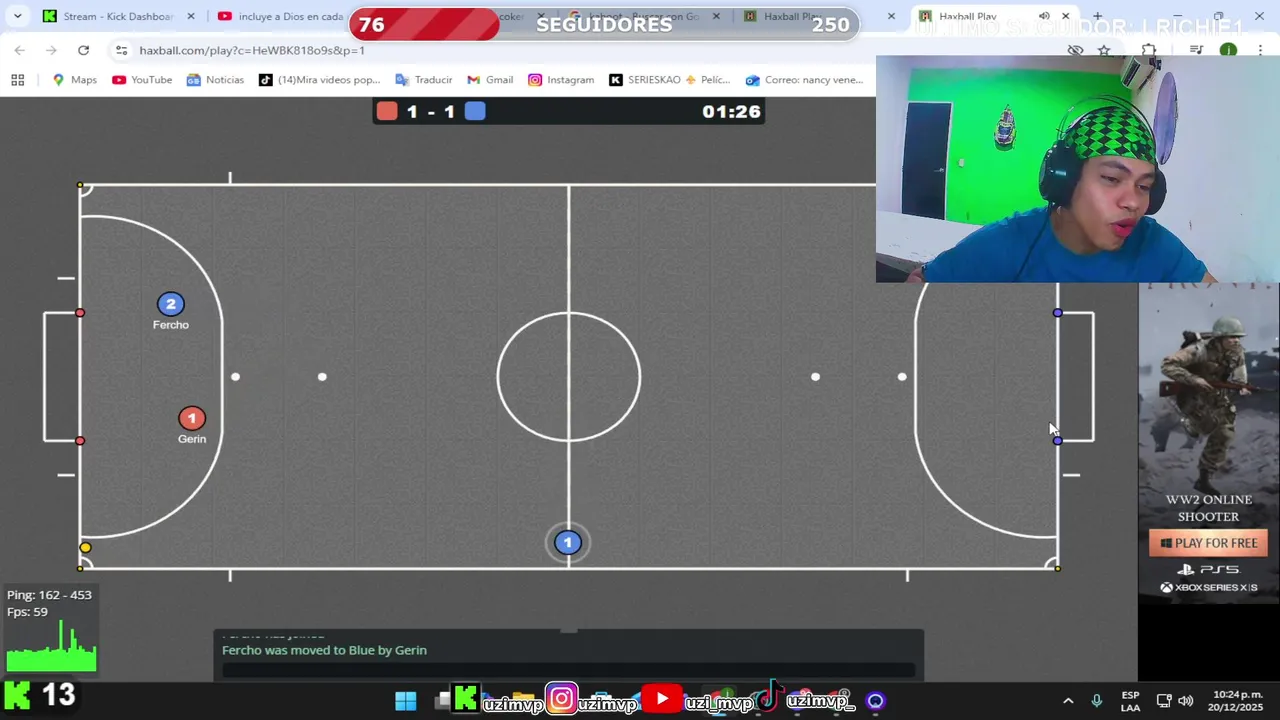
Task: Open the purple circle app in the taskbar
Action: pos(875,701)
